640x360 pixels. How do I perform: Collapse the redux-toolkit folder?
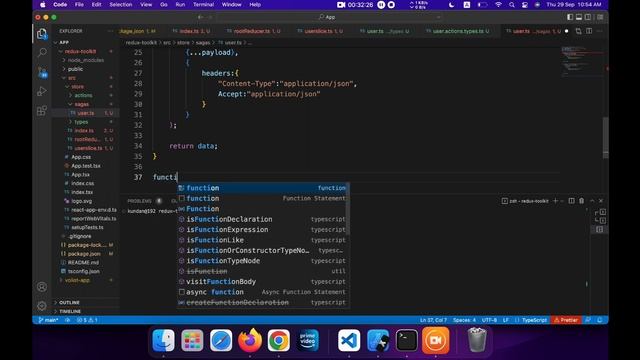point(80,51)
